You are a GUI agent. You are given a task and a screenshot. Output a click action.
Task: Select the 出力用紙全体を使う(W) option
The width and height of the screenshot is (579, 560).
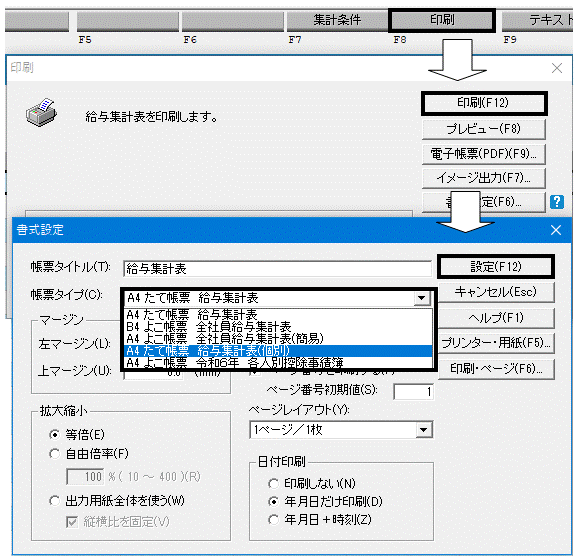[54, 501]
